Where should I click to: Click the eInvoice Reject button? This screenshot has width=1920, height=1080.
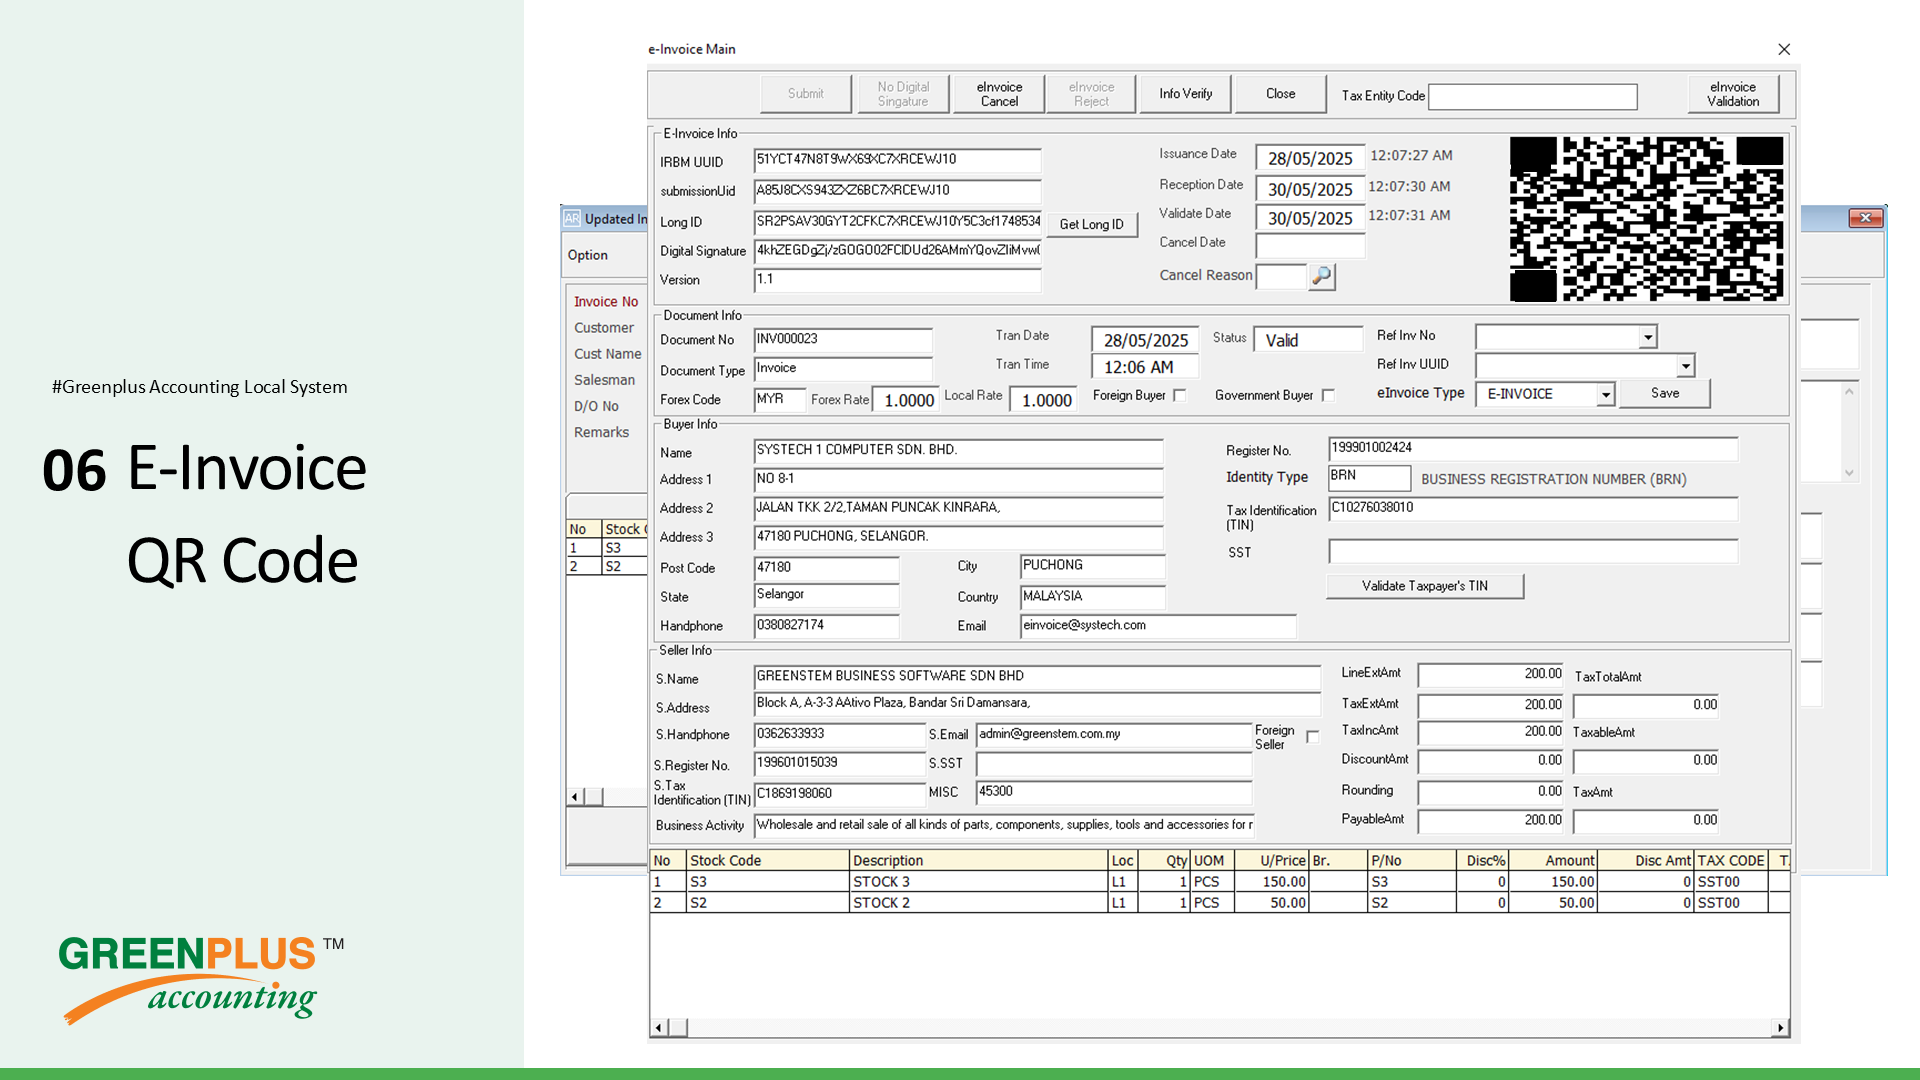[1091, 94]
